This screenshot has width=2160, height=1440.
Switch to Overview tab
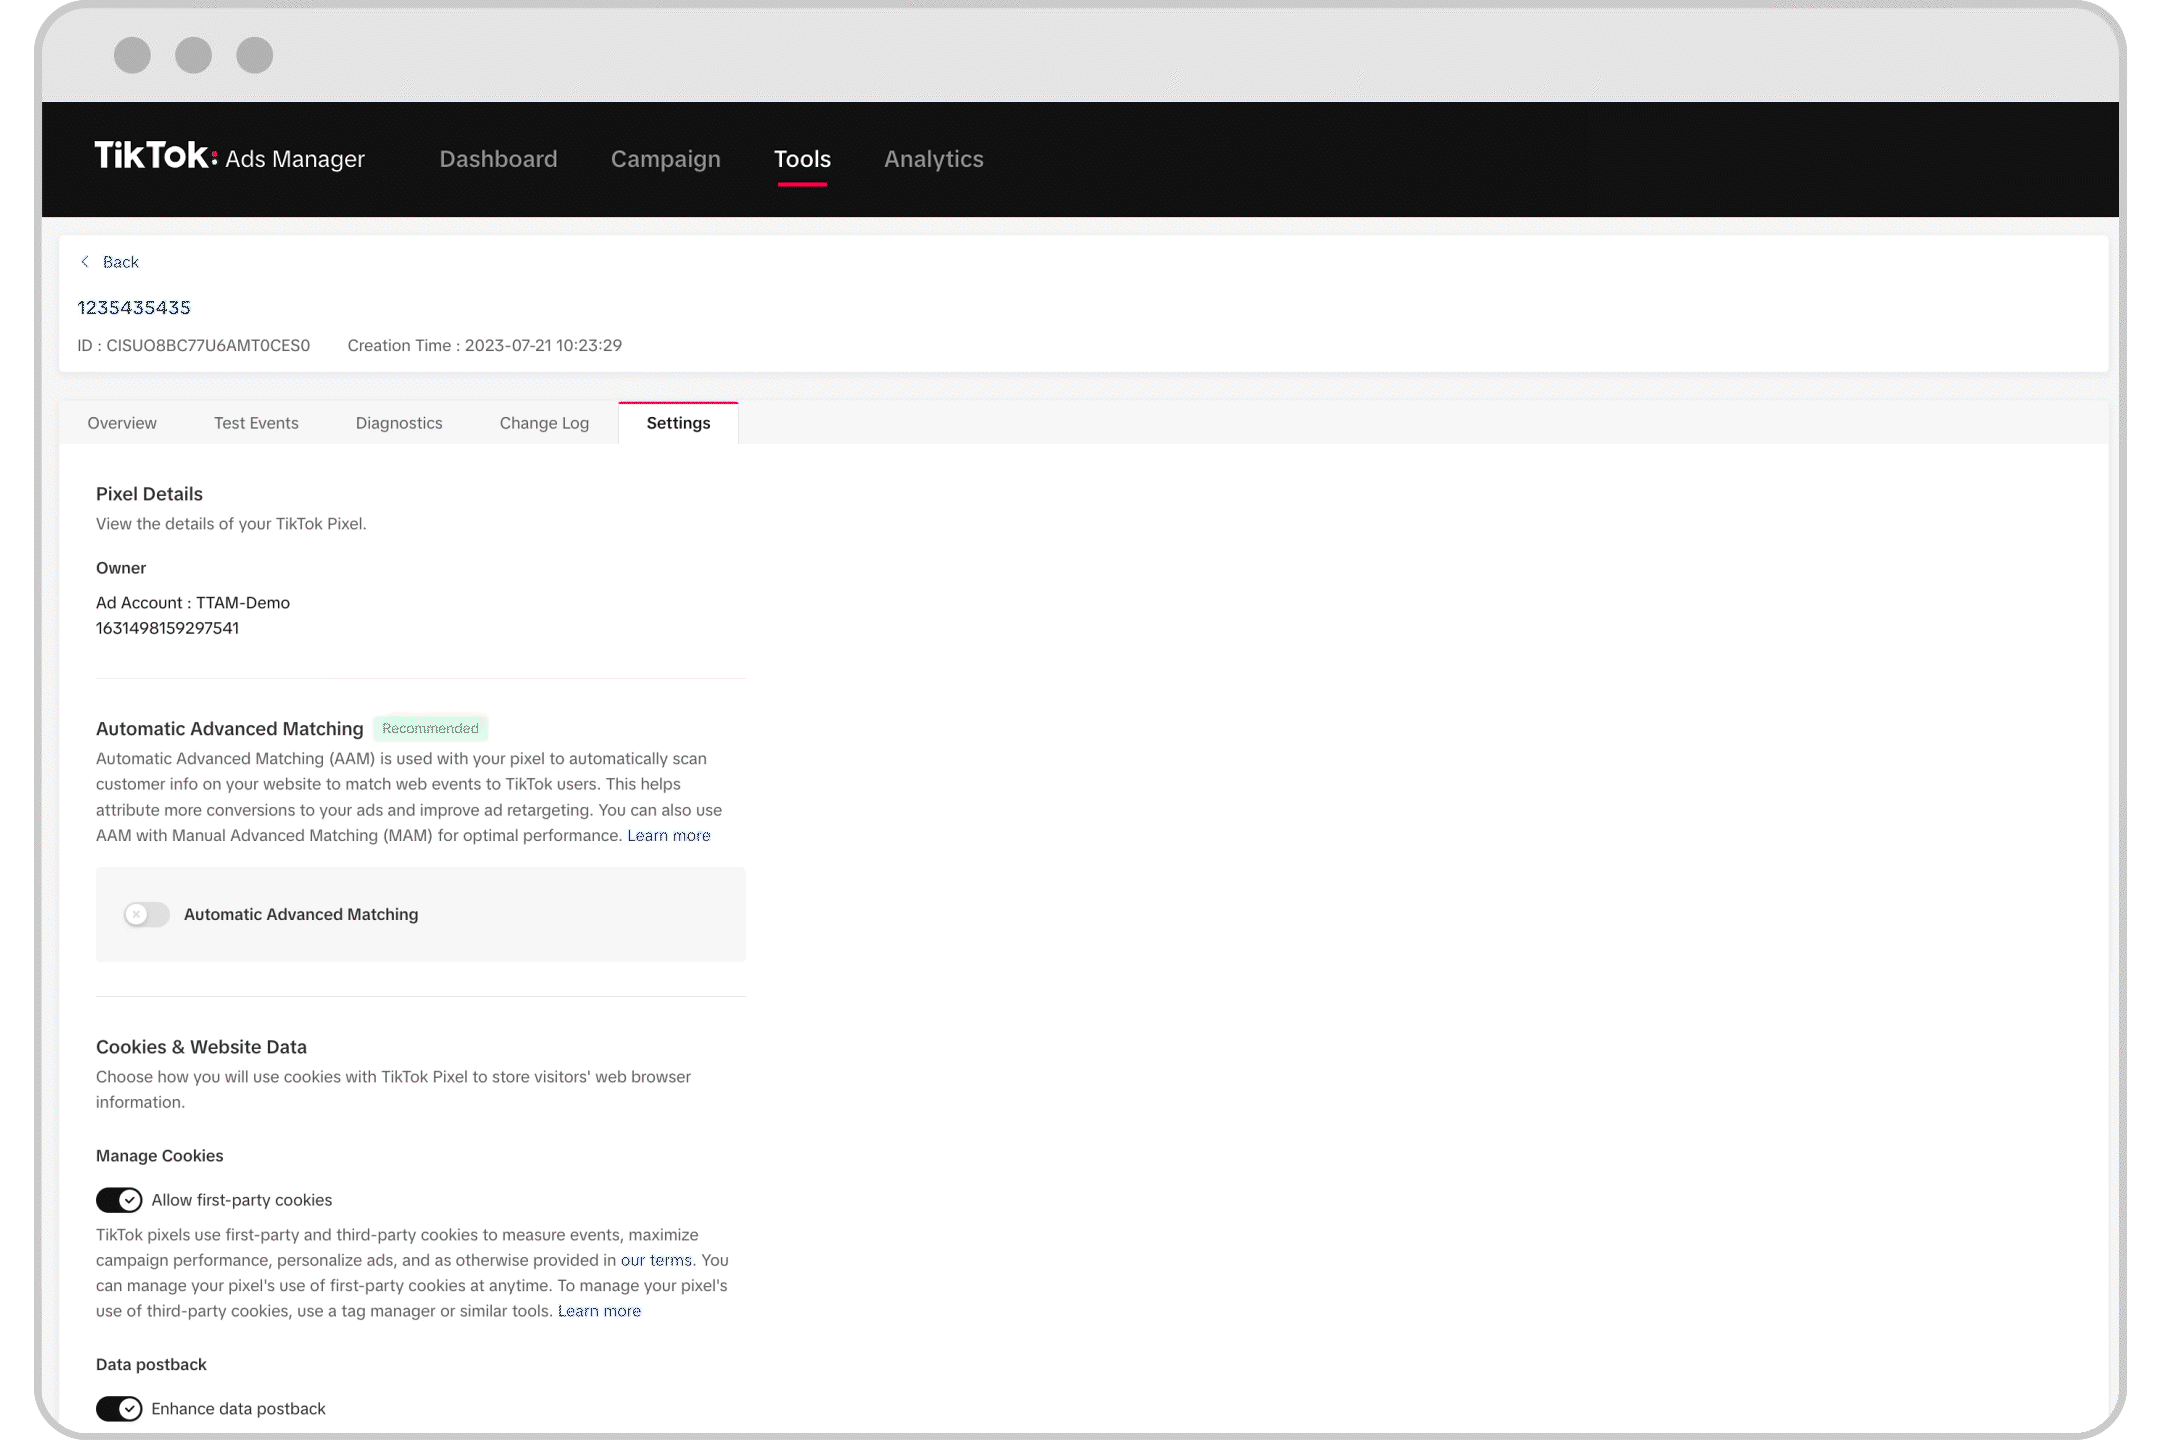(x=122, y=423)
